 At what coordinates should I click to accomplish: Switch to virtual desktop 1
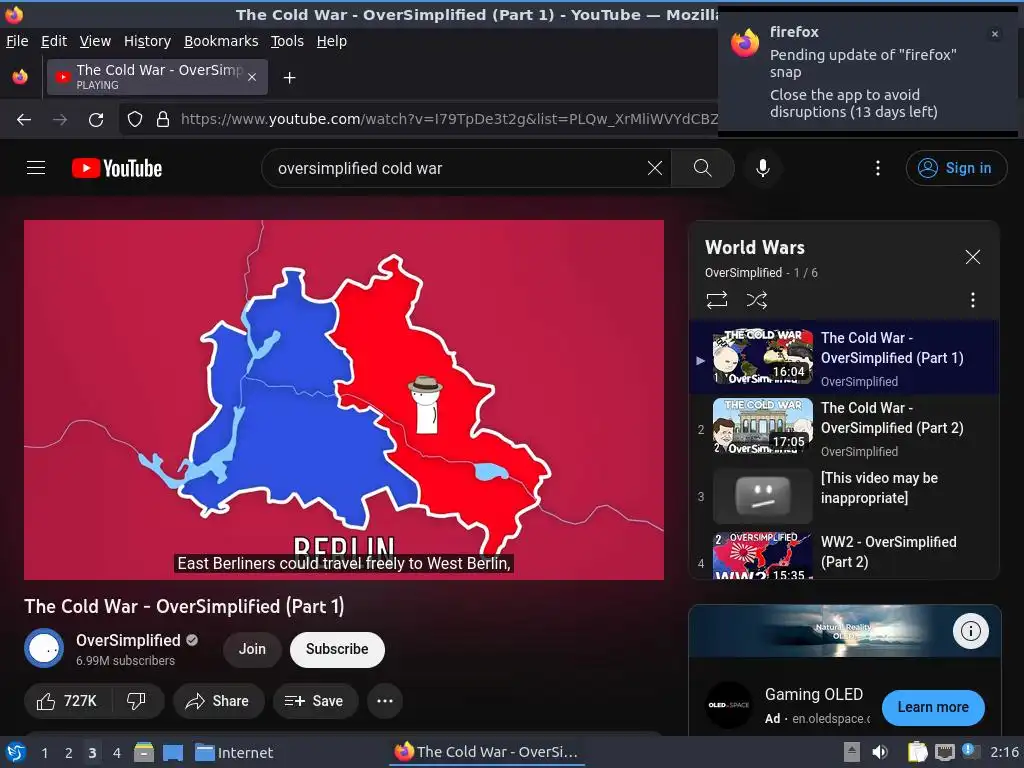tap(44, 752)
